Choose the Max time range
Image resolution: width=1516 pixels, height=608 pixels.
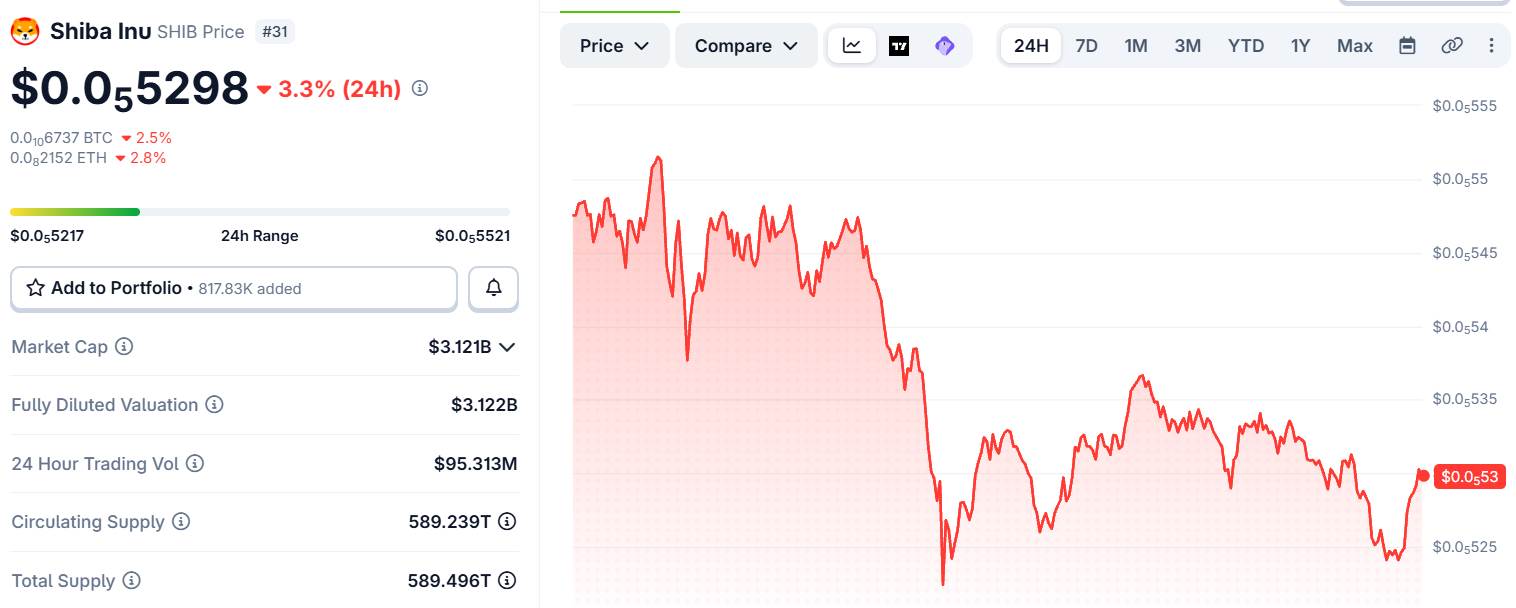point(1355,46)
